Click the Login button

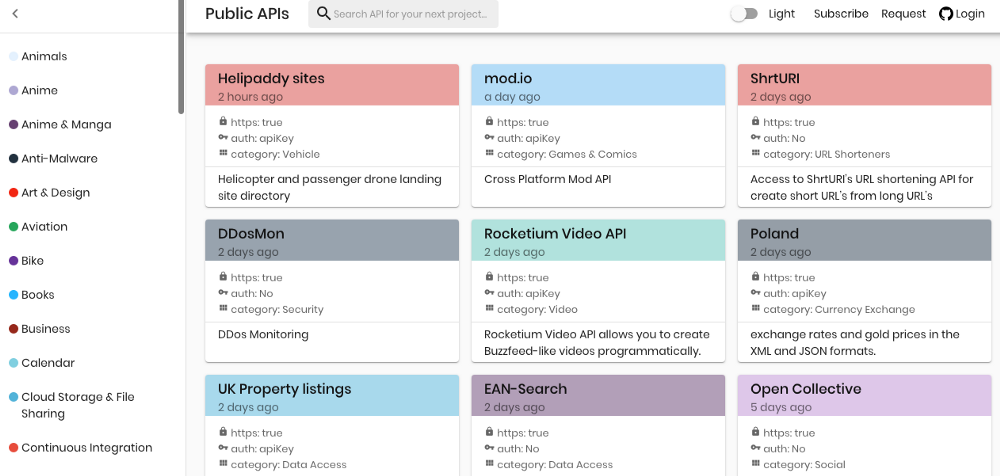click(x=962, y=13)
